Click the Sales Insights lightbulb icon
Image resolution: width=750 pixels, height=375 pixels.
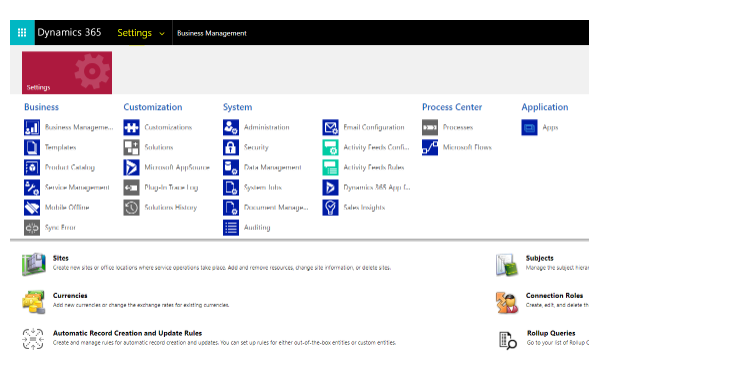pyautogui.click(x=331, y=208)
